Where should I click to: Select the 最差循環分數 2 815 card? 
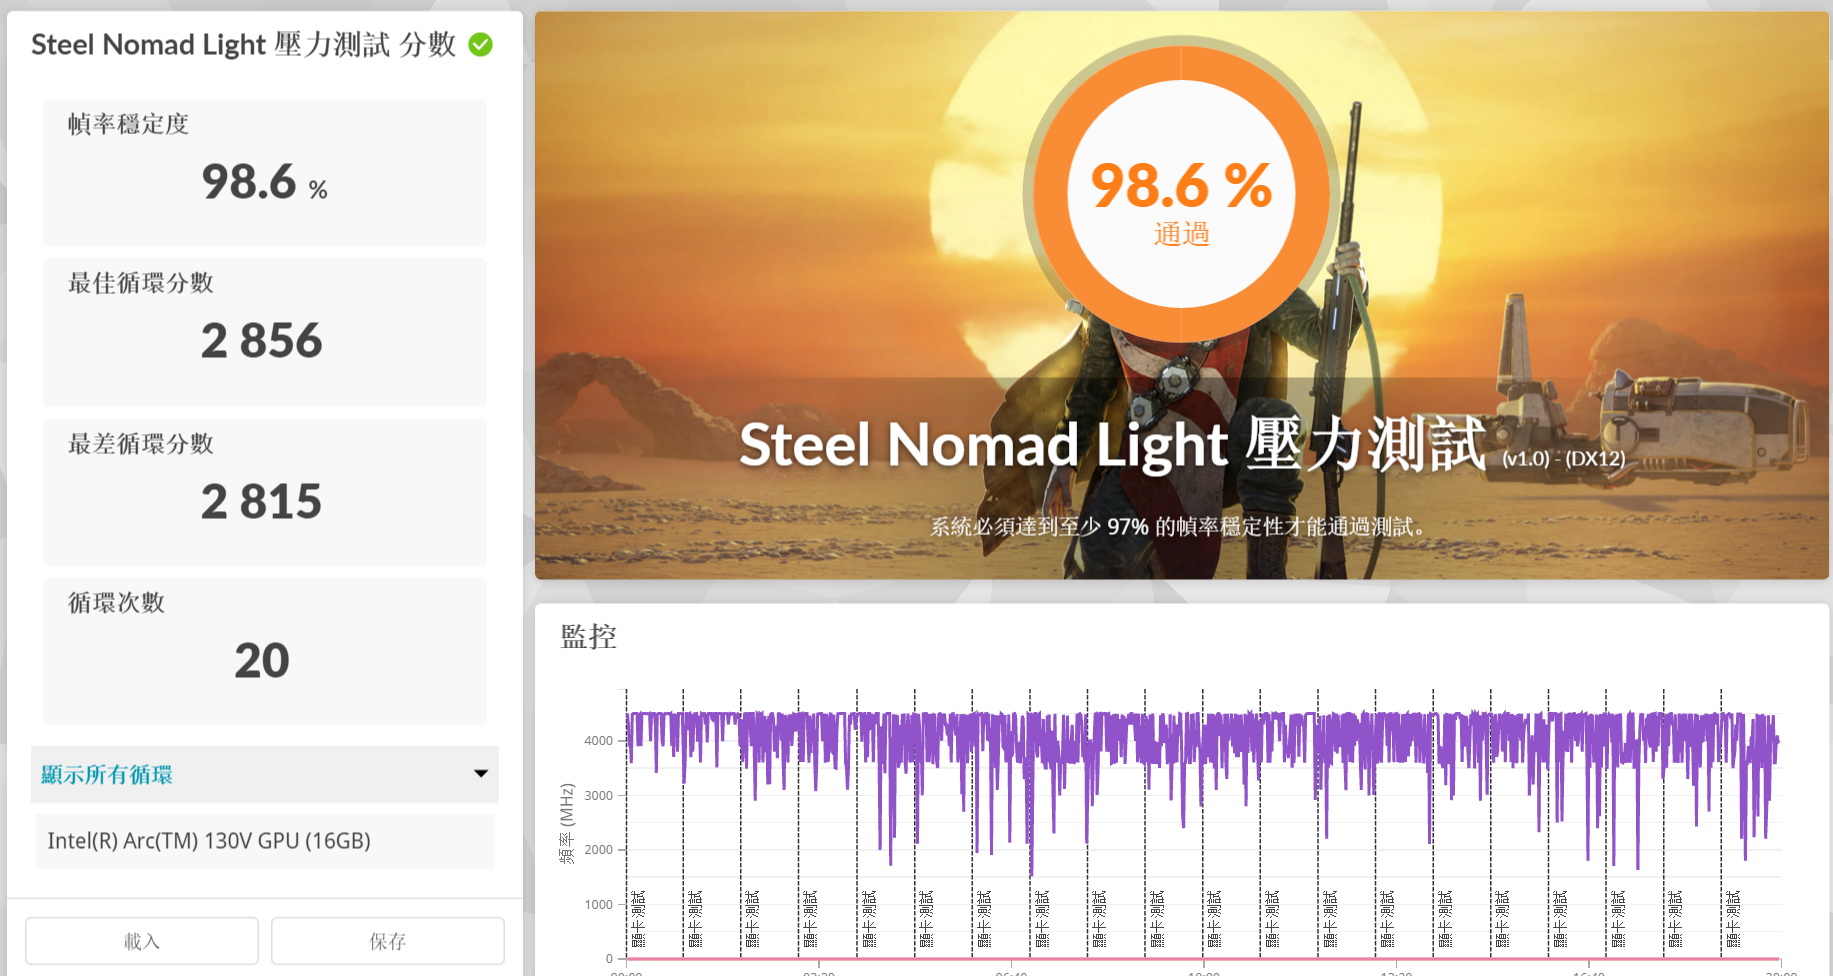click(x=264, y=492)
